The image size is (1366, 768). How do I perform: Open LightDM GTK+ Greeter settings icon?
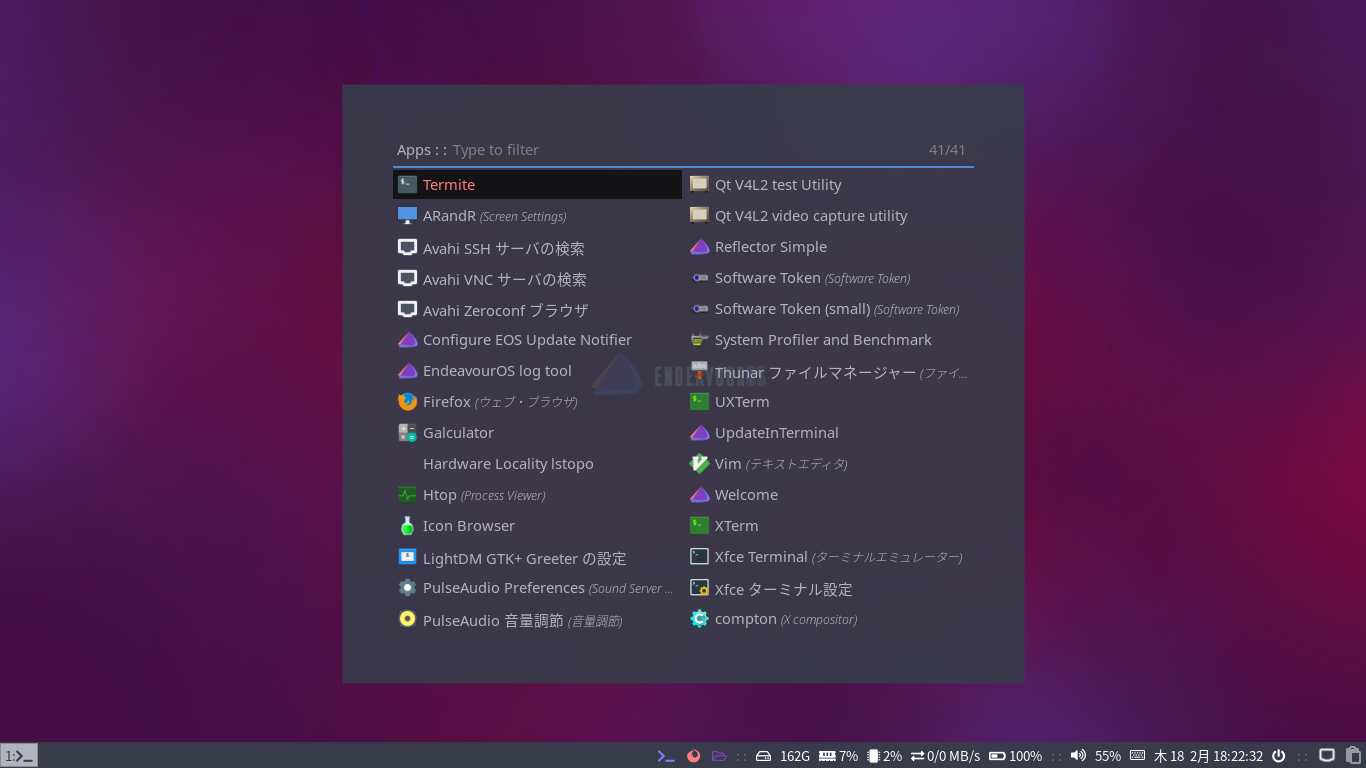pyautogui.click(x=407, y=557)
